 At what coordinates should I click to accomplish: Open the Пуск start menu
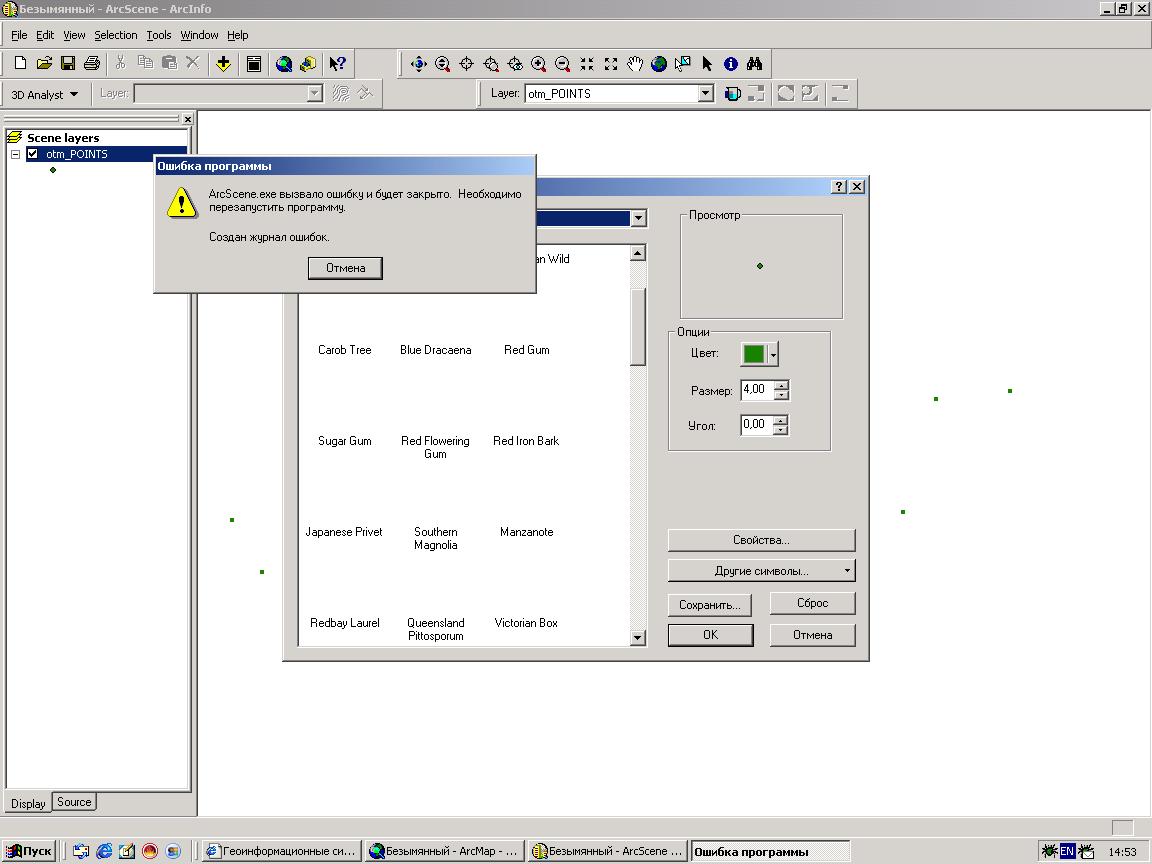30,851
